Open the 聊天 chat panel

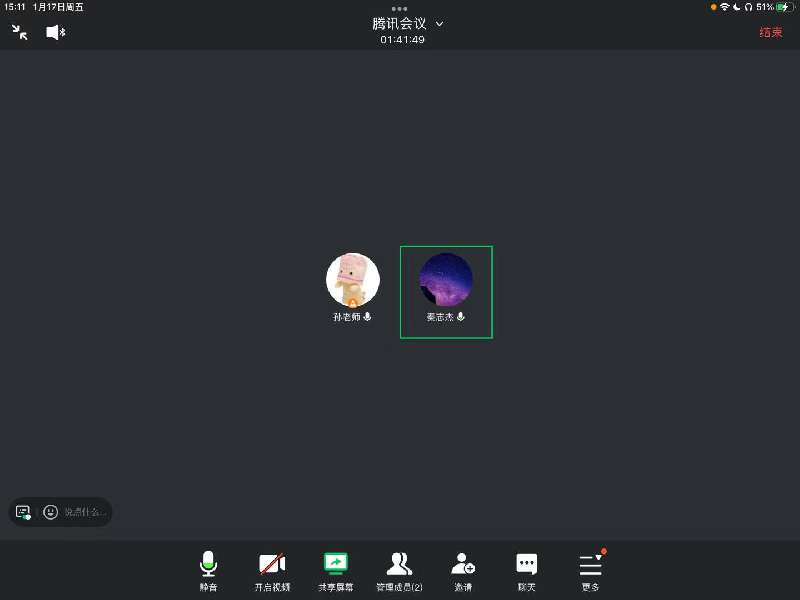[x=527, y=571]
